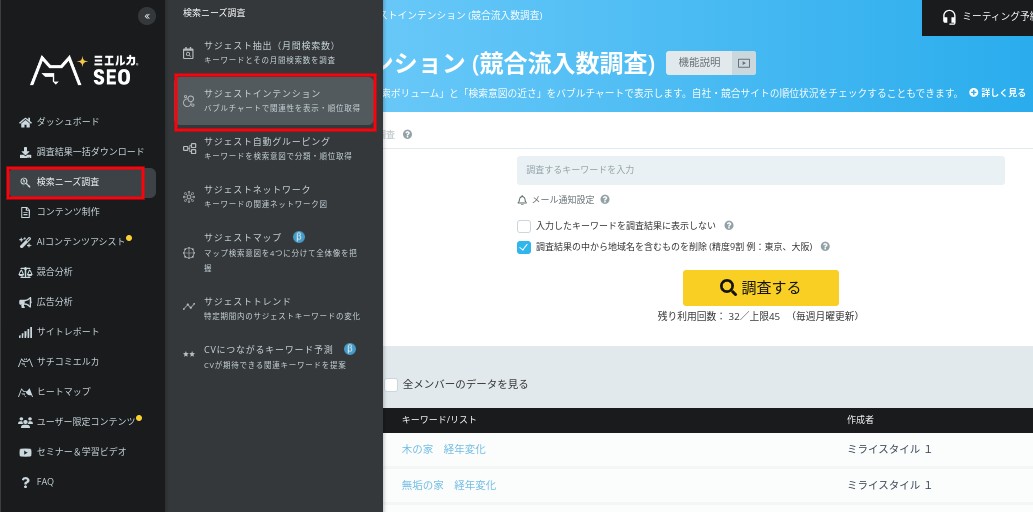1033x512 pixels.
Task: Expand the 検索ニーズ調査 sidebar menu
Action: click(x=68, y=182)
